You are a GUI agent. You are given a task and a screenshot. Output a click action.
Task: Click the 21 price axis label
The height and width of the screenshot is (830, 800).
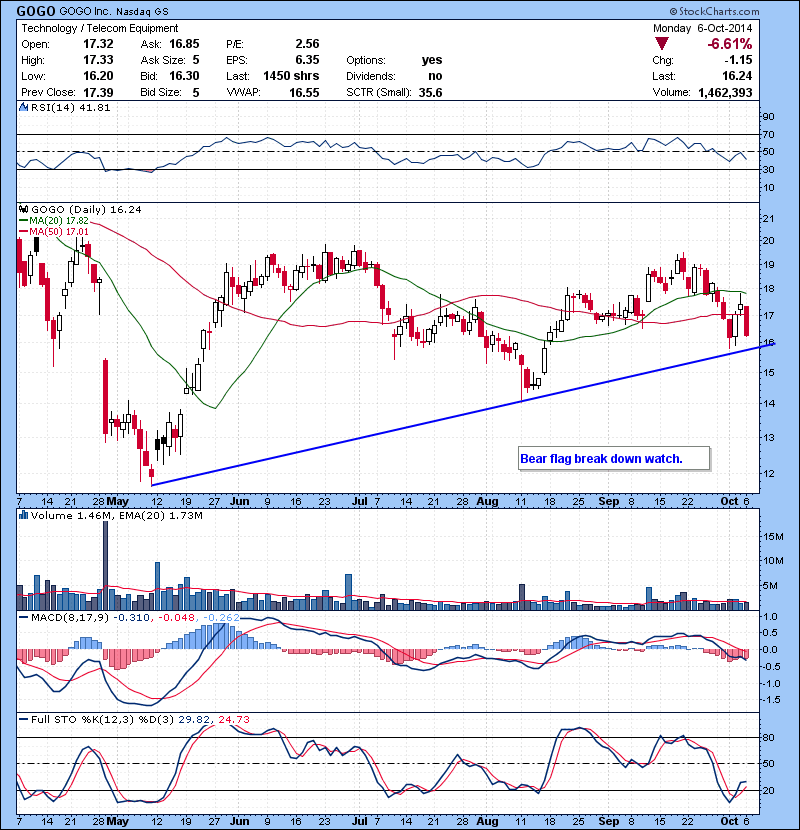click(769, 219)
